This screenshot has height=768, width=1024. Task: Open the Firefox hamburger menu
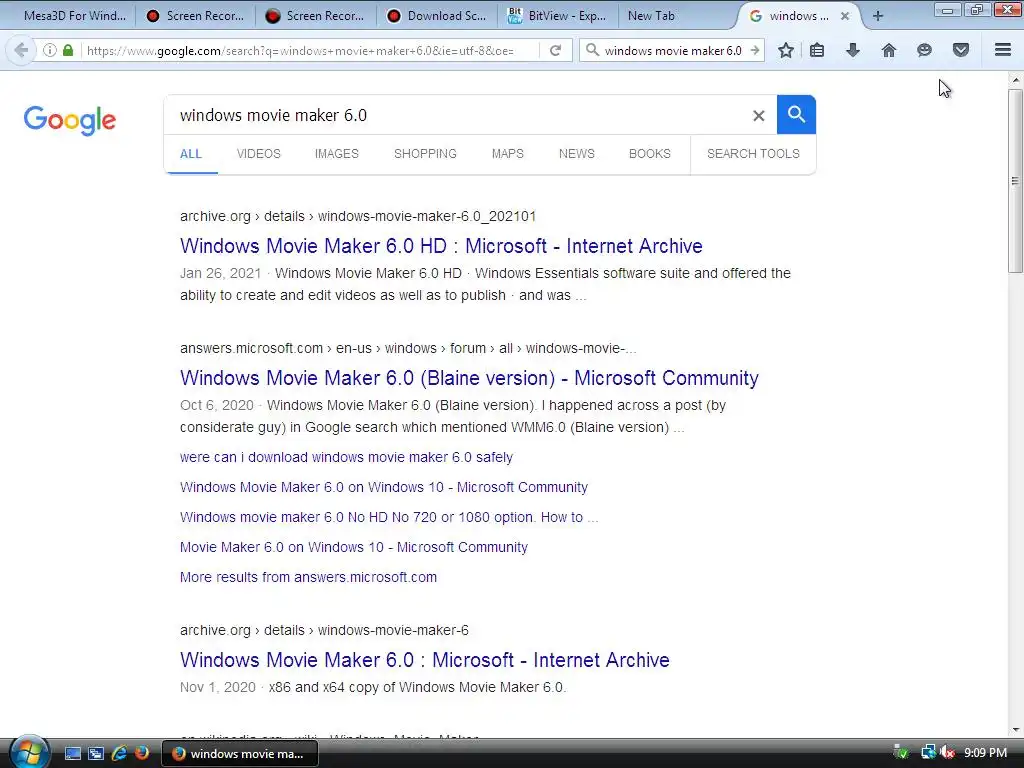tap(1003, 50)
